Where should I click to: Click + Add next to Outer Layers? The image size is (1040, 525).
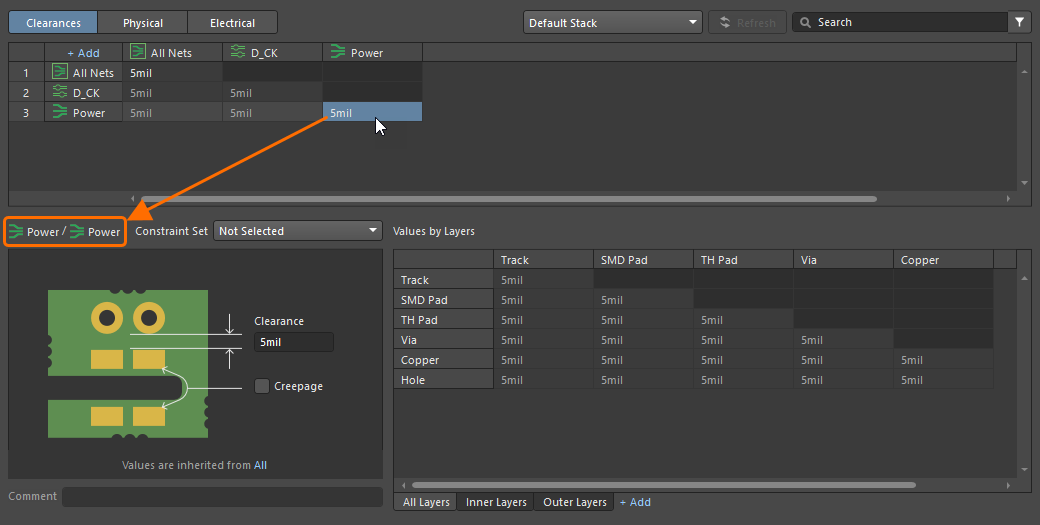[635, 502]
